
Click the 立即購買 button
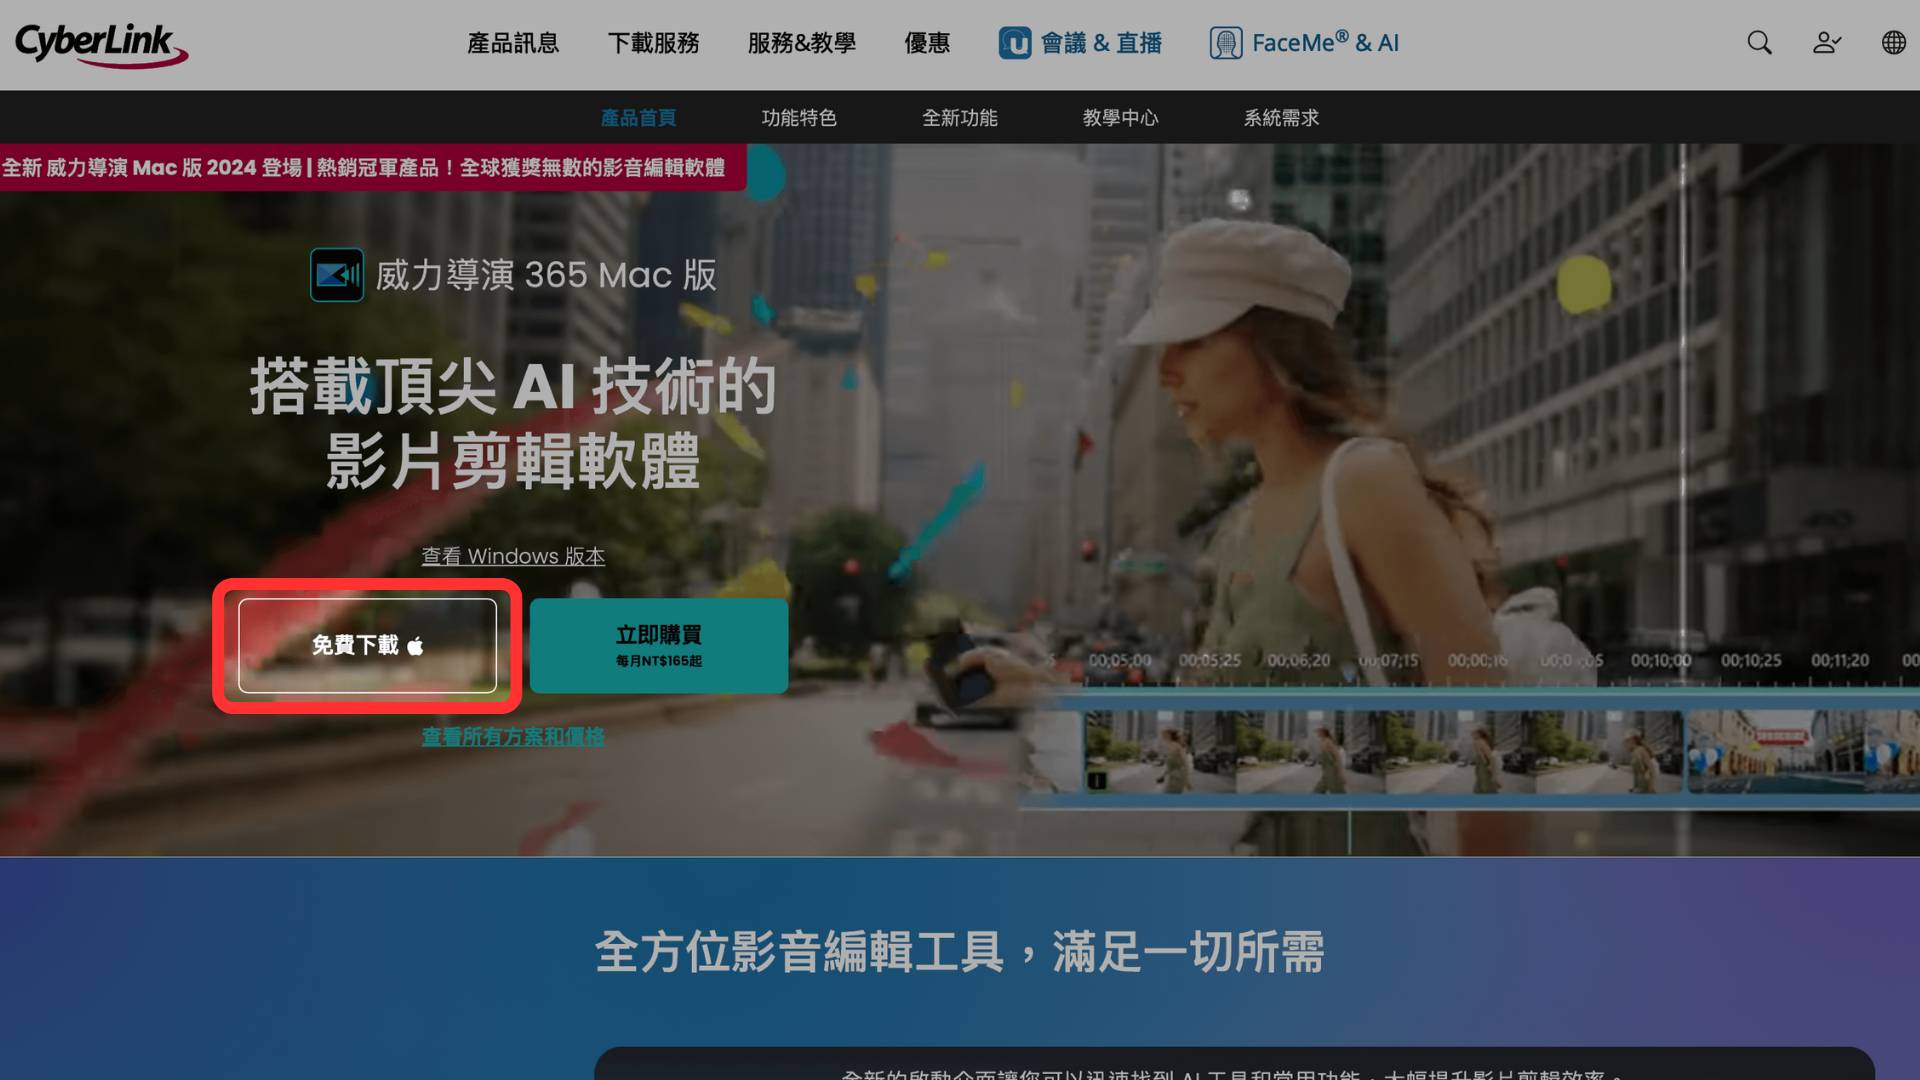[x=659, y=646]
